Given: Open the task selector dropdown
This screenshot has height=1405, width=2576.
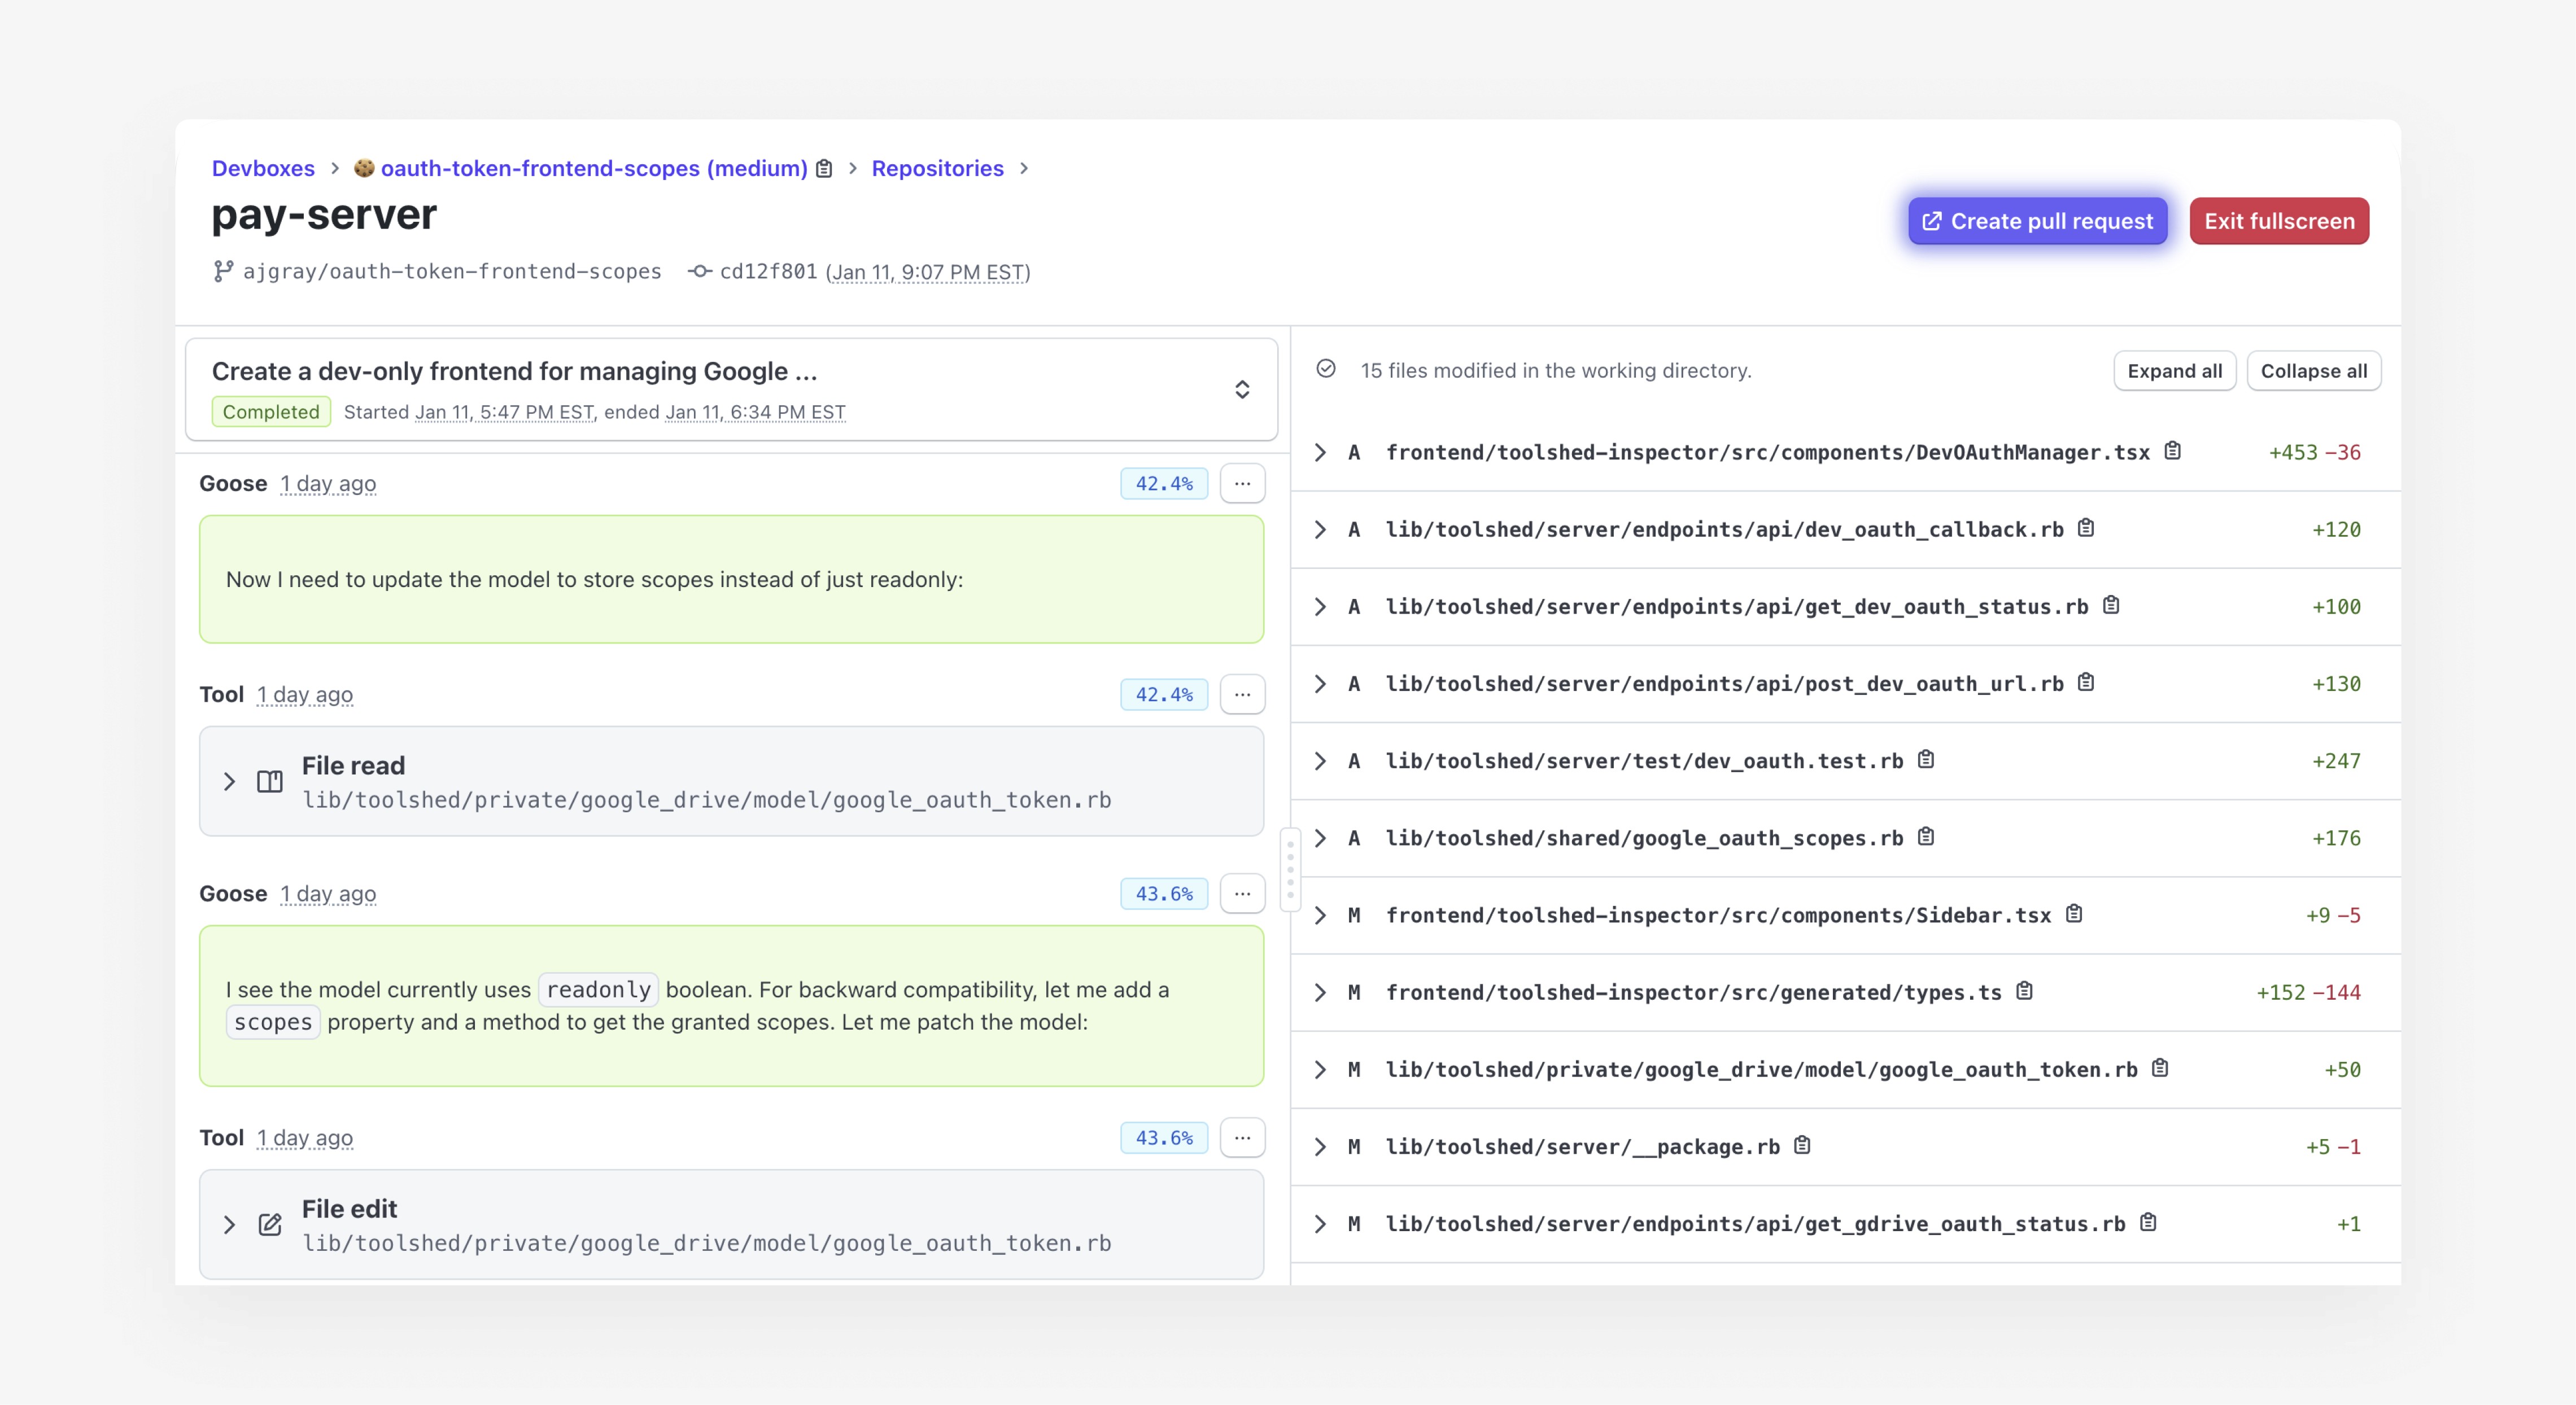Looking at the screenshot, I should (1242, 389).
